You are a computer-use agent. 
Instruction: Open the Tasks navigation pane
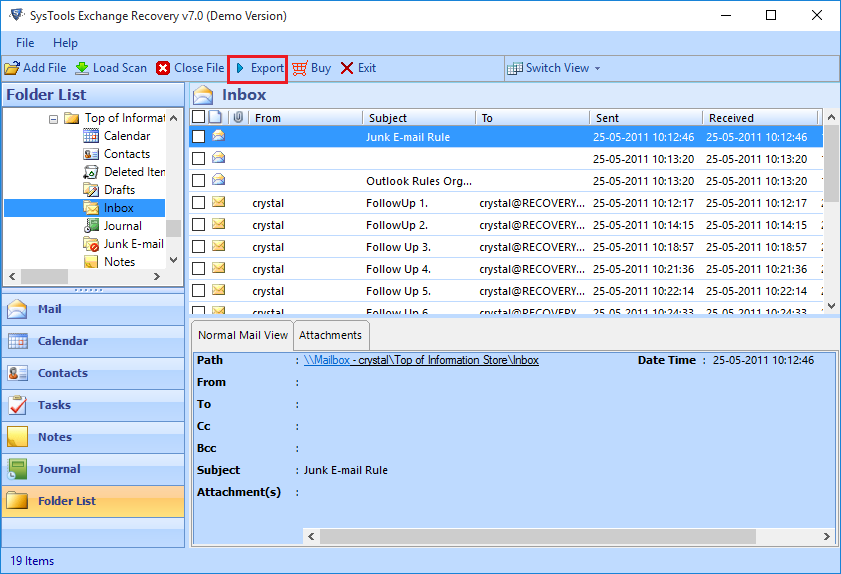pos(93,405)
